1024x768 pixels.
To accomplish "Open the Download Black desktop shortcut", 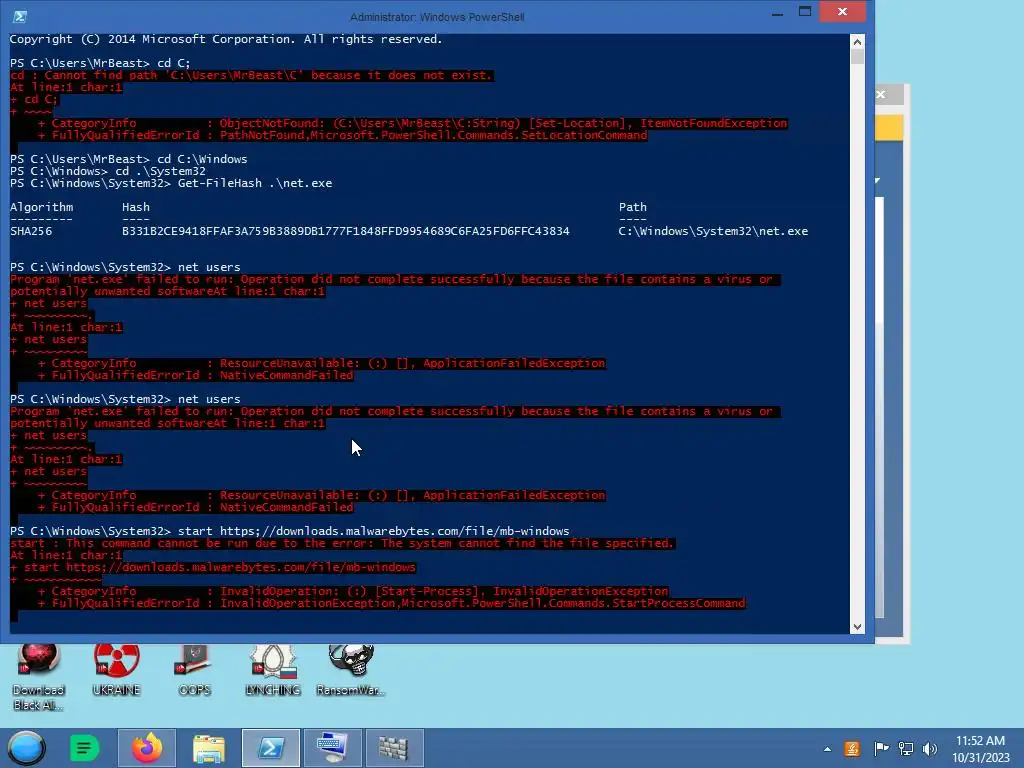I will (39, 677).
